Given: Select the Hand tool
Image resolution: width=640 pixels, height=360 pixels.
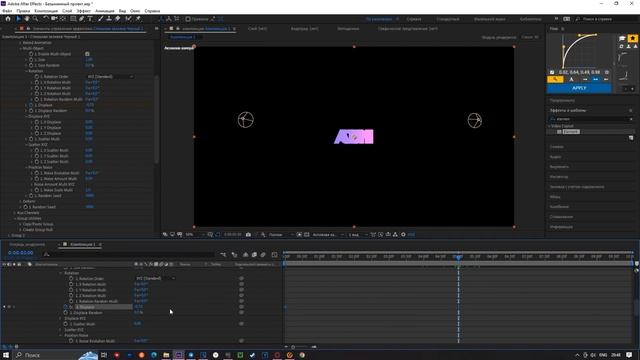Looking at the screenshot, I should point(27,19).
